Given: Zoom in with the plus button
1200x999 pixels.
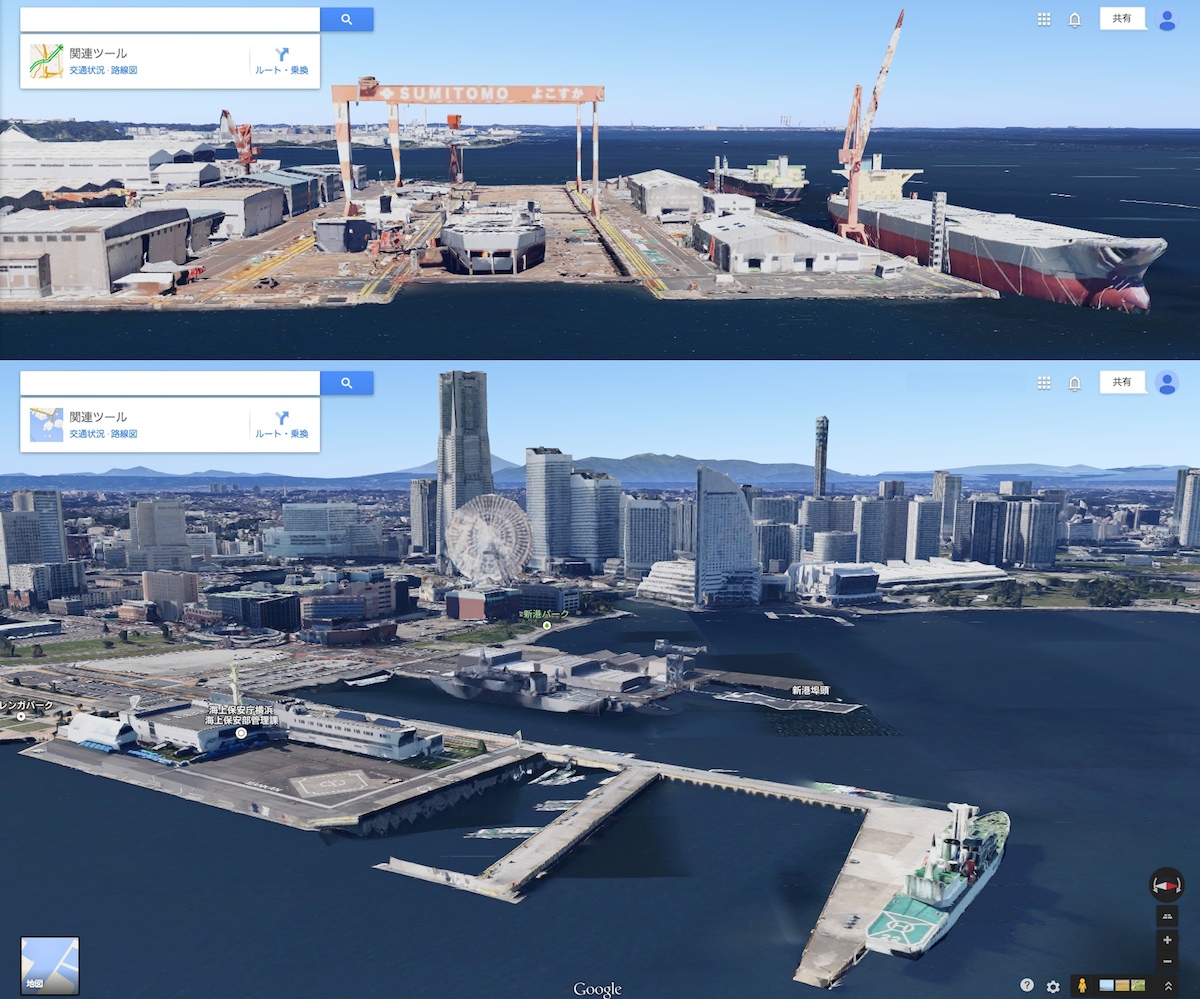Looking at the screenshot, I should pos(1167,940).
